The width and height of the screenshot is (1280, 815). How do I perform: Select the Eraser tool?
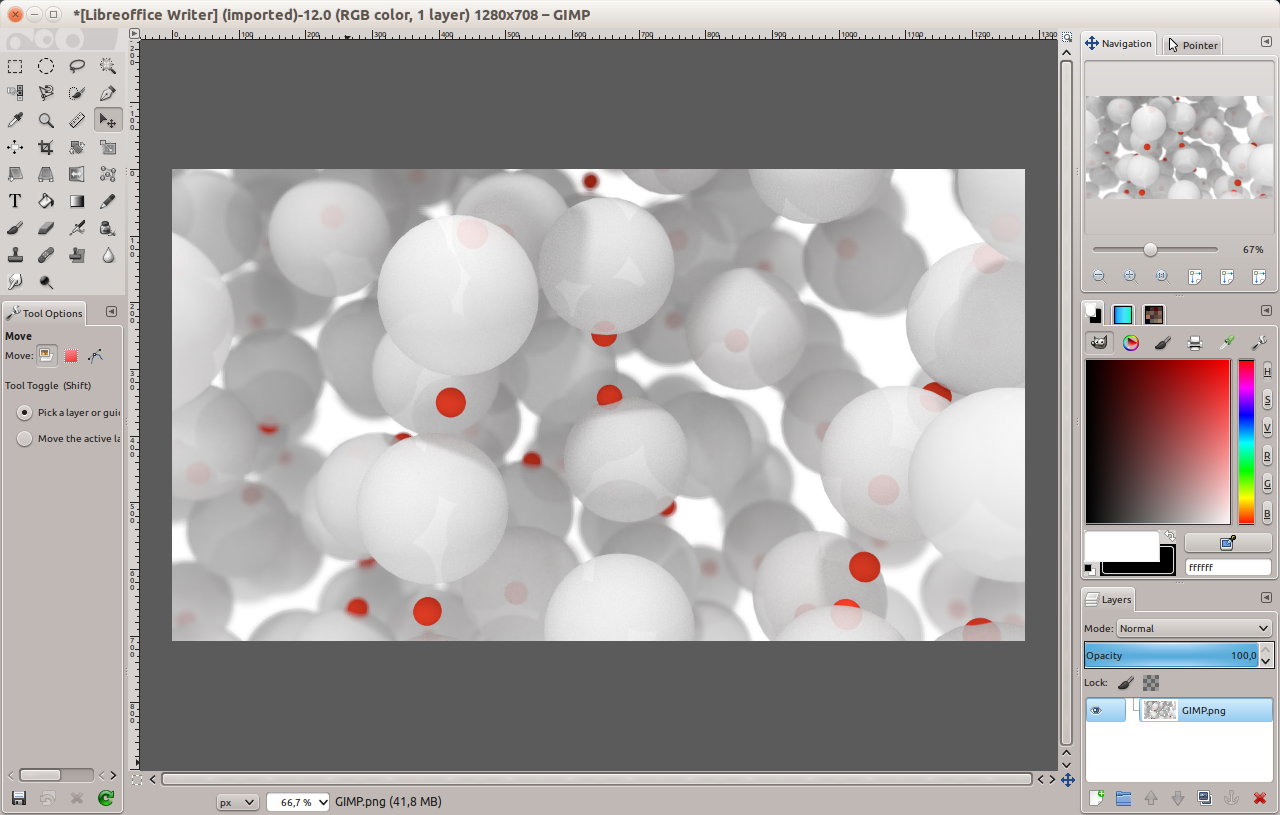[x=46, y=228]
